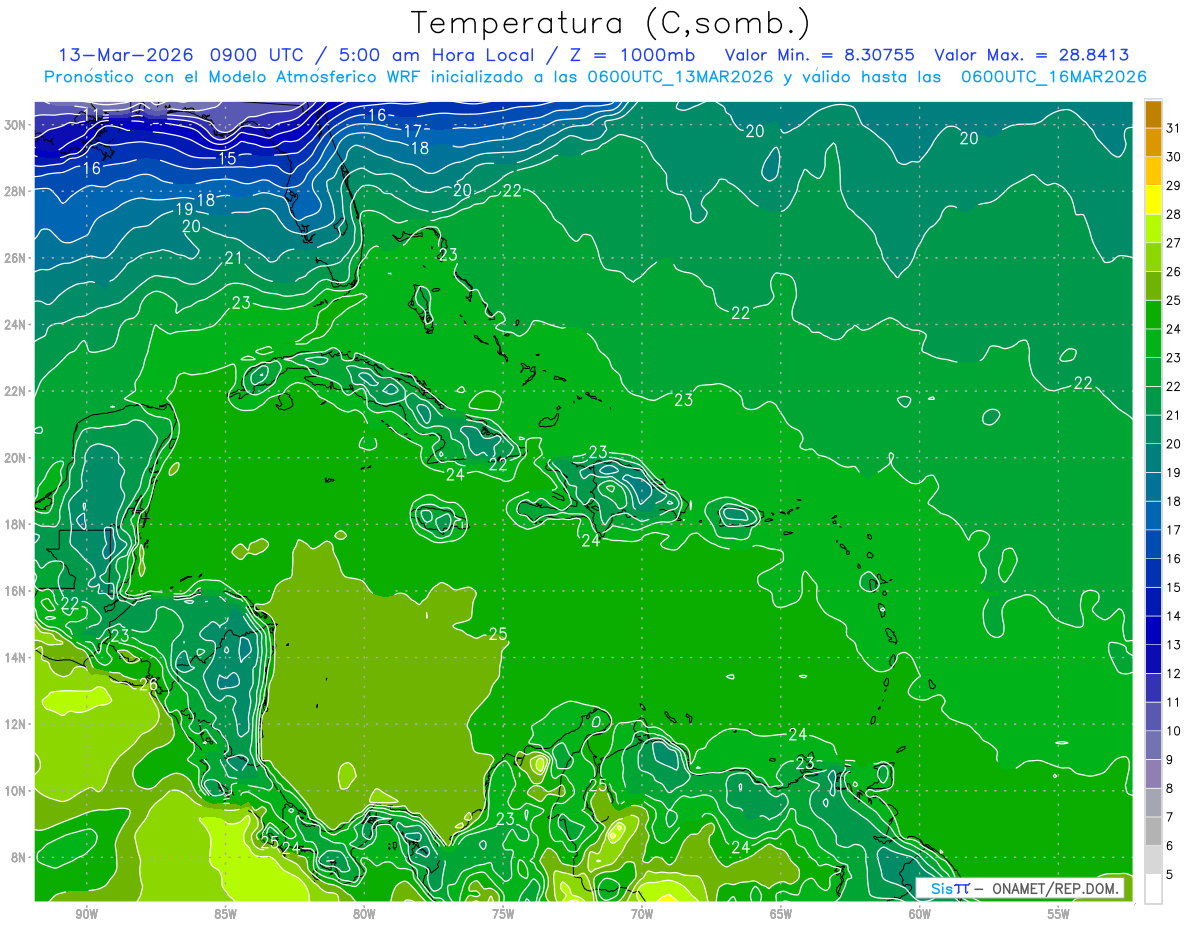Screen dimensions: 1200x927
Task: Click the "14N" latitude axis label
Action: click(15, 658)
